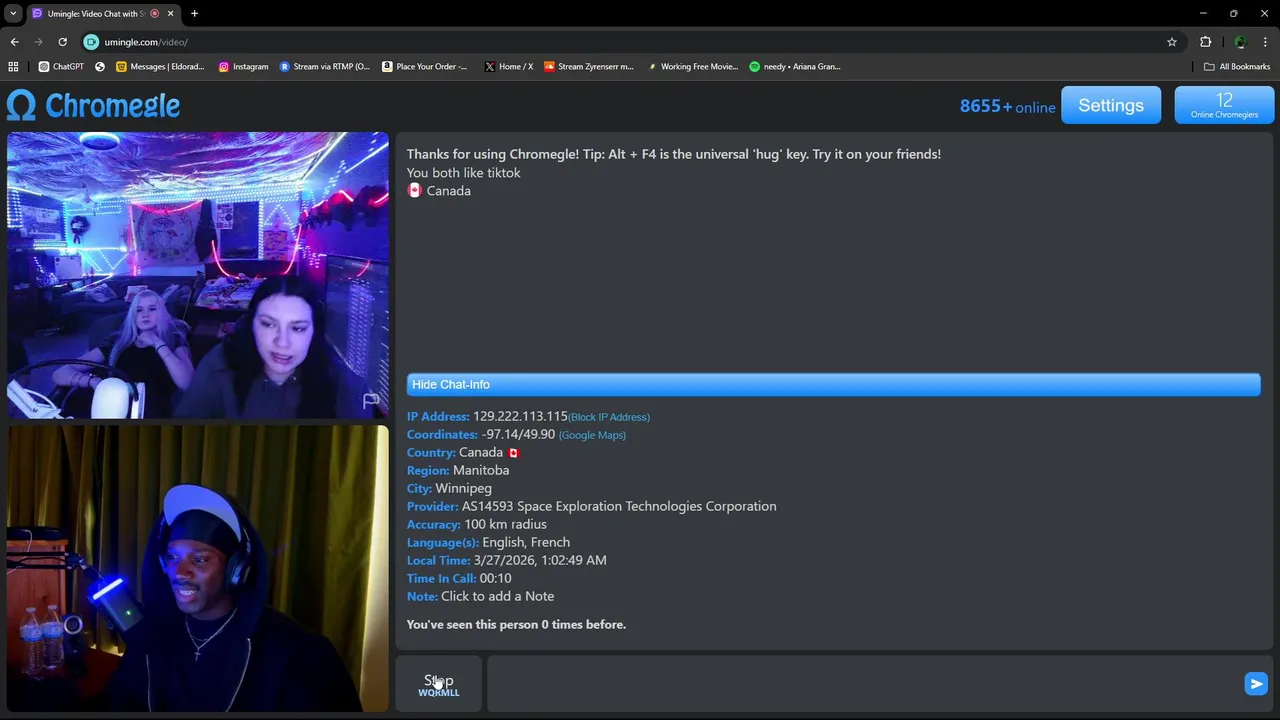The image size is (1280, 720).
Task: Bookmark this page with star icon
Action: coord(1172,42)
